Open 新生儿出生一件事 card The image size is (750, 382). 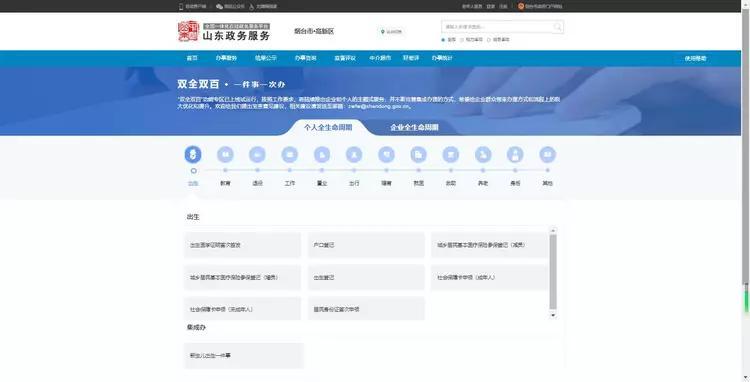tap(244, 356)
